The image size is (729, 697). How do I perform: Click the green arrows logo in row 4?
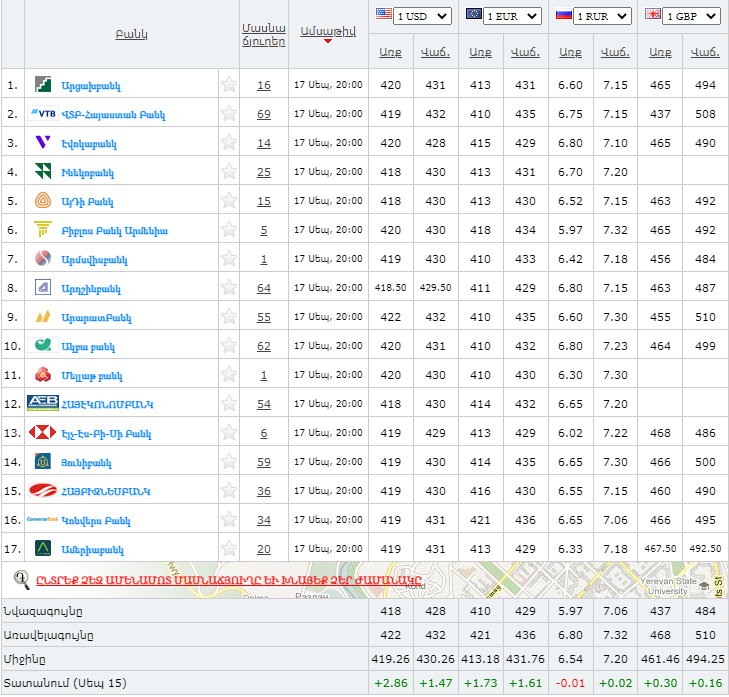click(43, 172)
